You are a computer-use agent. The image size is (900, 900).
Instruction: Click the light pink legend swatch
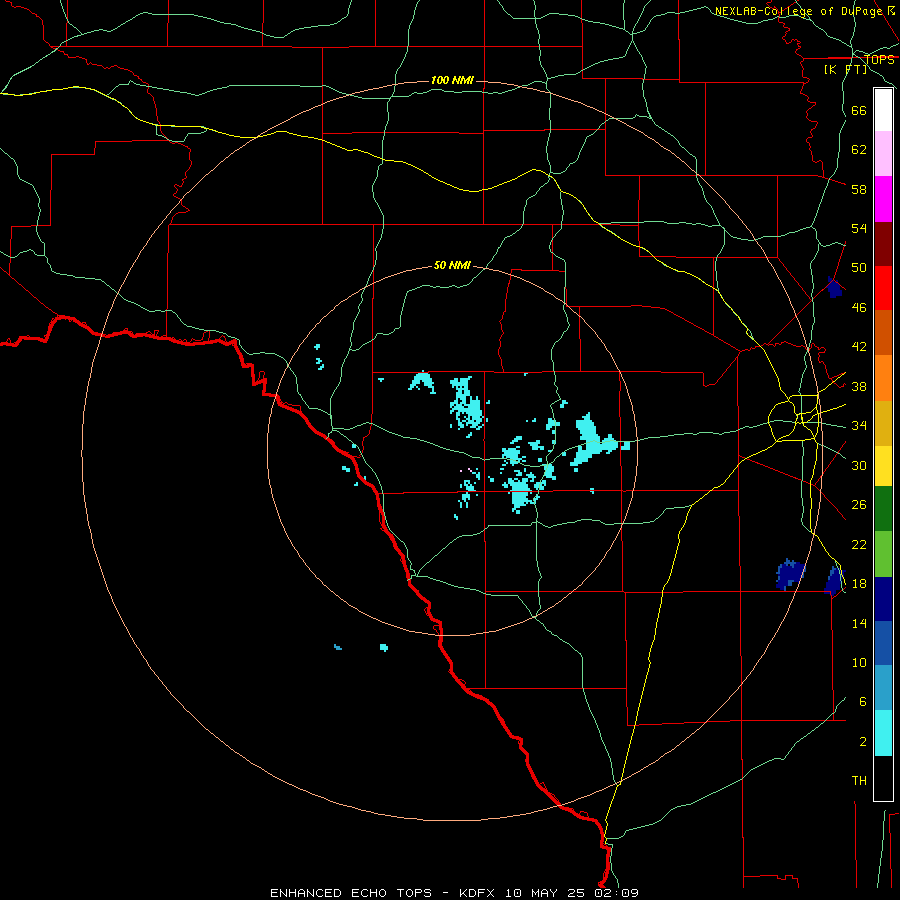(883, 153)
